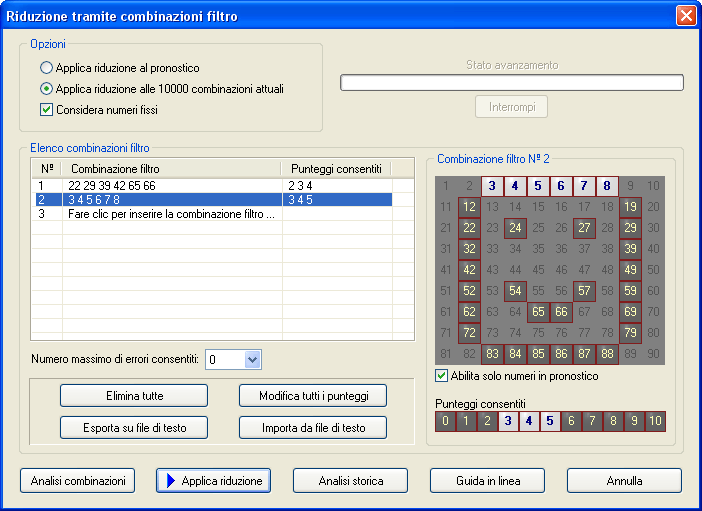
Task: Open the 'Numero massimo di errori' dropdown
Action: point(251,359)
